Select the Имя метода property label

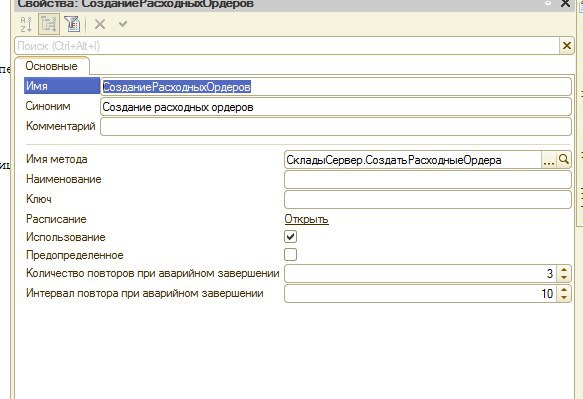click(x=57, y=159)
